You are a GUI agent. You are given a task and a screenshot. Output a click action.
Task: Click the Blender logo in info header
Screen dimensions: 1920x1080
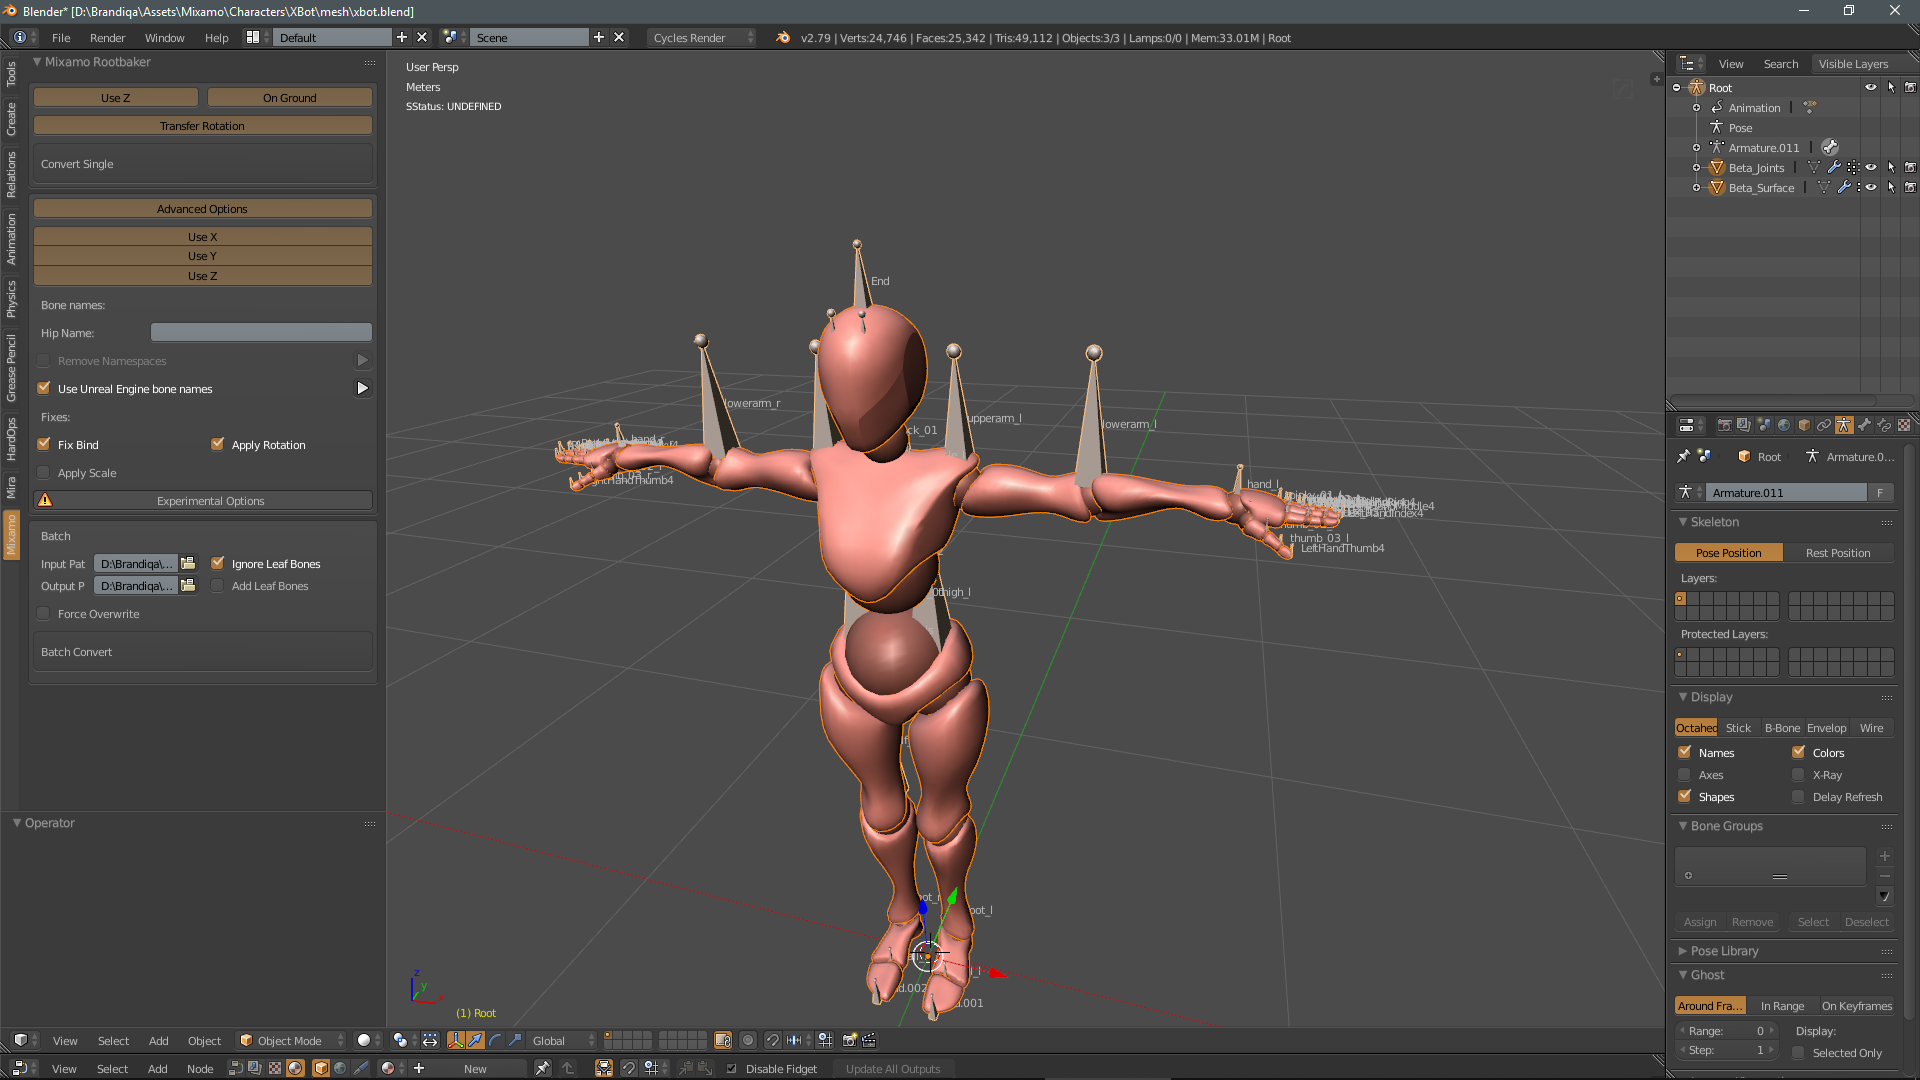pos(783,38)
